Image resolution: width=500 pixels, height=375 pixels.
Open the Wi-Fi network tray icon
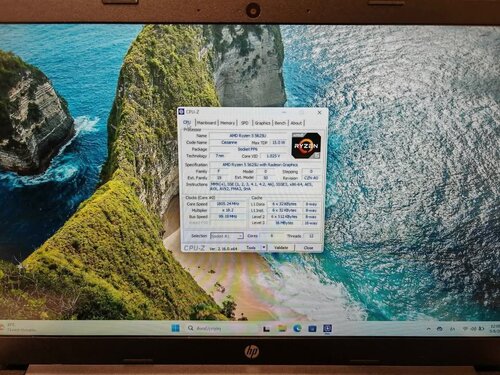465,329
